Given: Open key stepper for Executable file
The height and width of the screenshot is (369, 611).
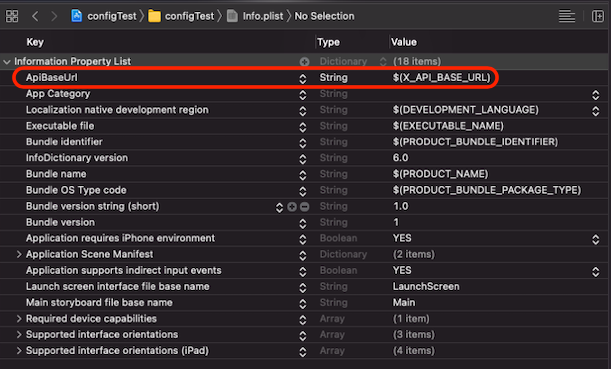Looking at the screenshot, I should tap(303, 127).
